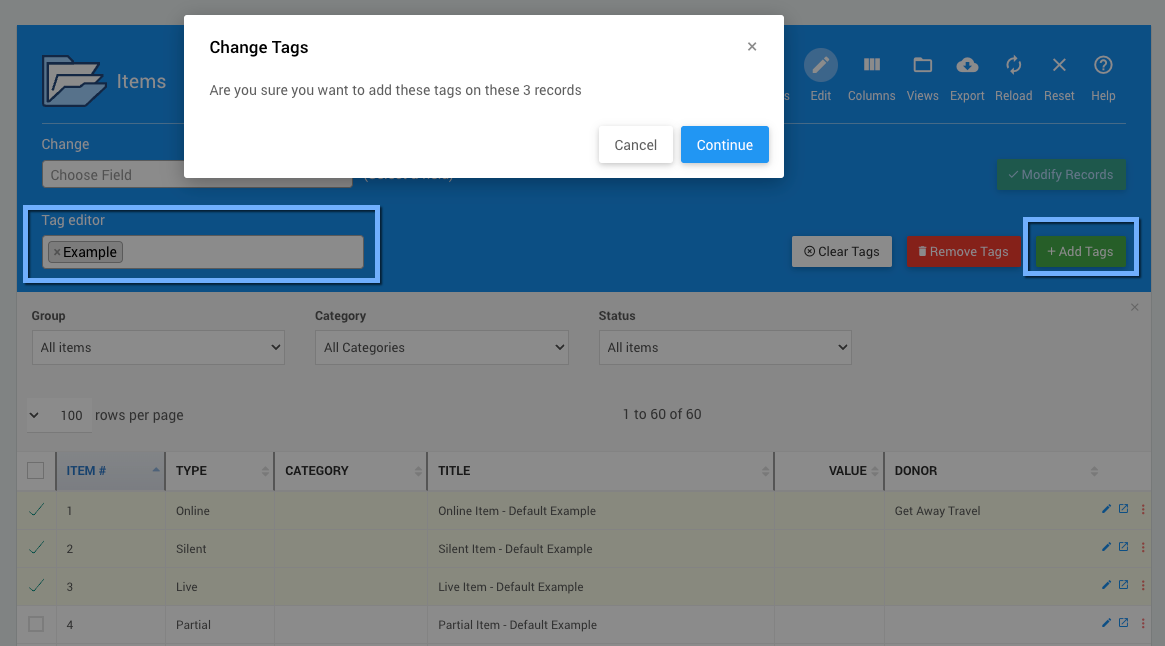Image resolution: width=1165 pixels, height=646 pixels.
Task: Open the Category dropdown showing All Categories
Action: [x=441, y=348]
